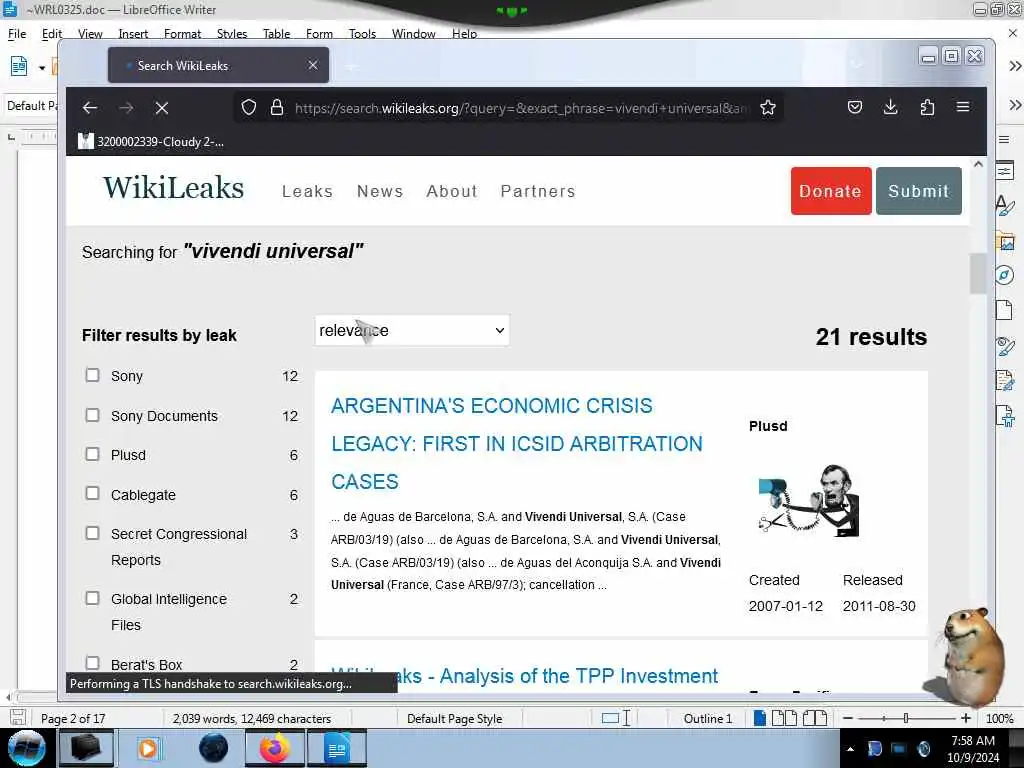This screenshot has height=768, width=1024.
Task: Open the relevance sort dropdown
Action: point(412,330)
